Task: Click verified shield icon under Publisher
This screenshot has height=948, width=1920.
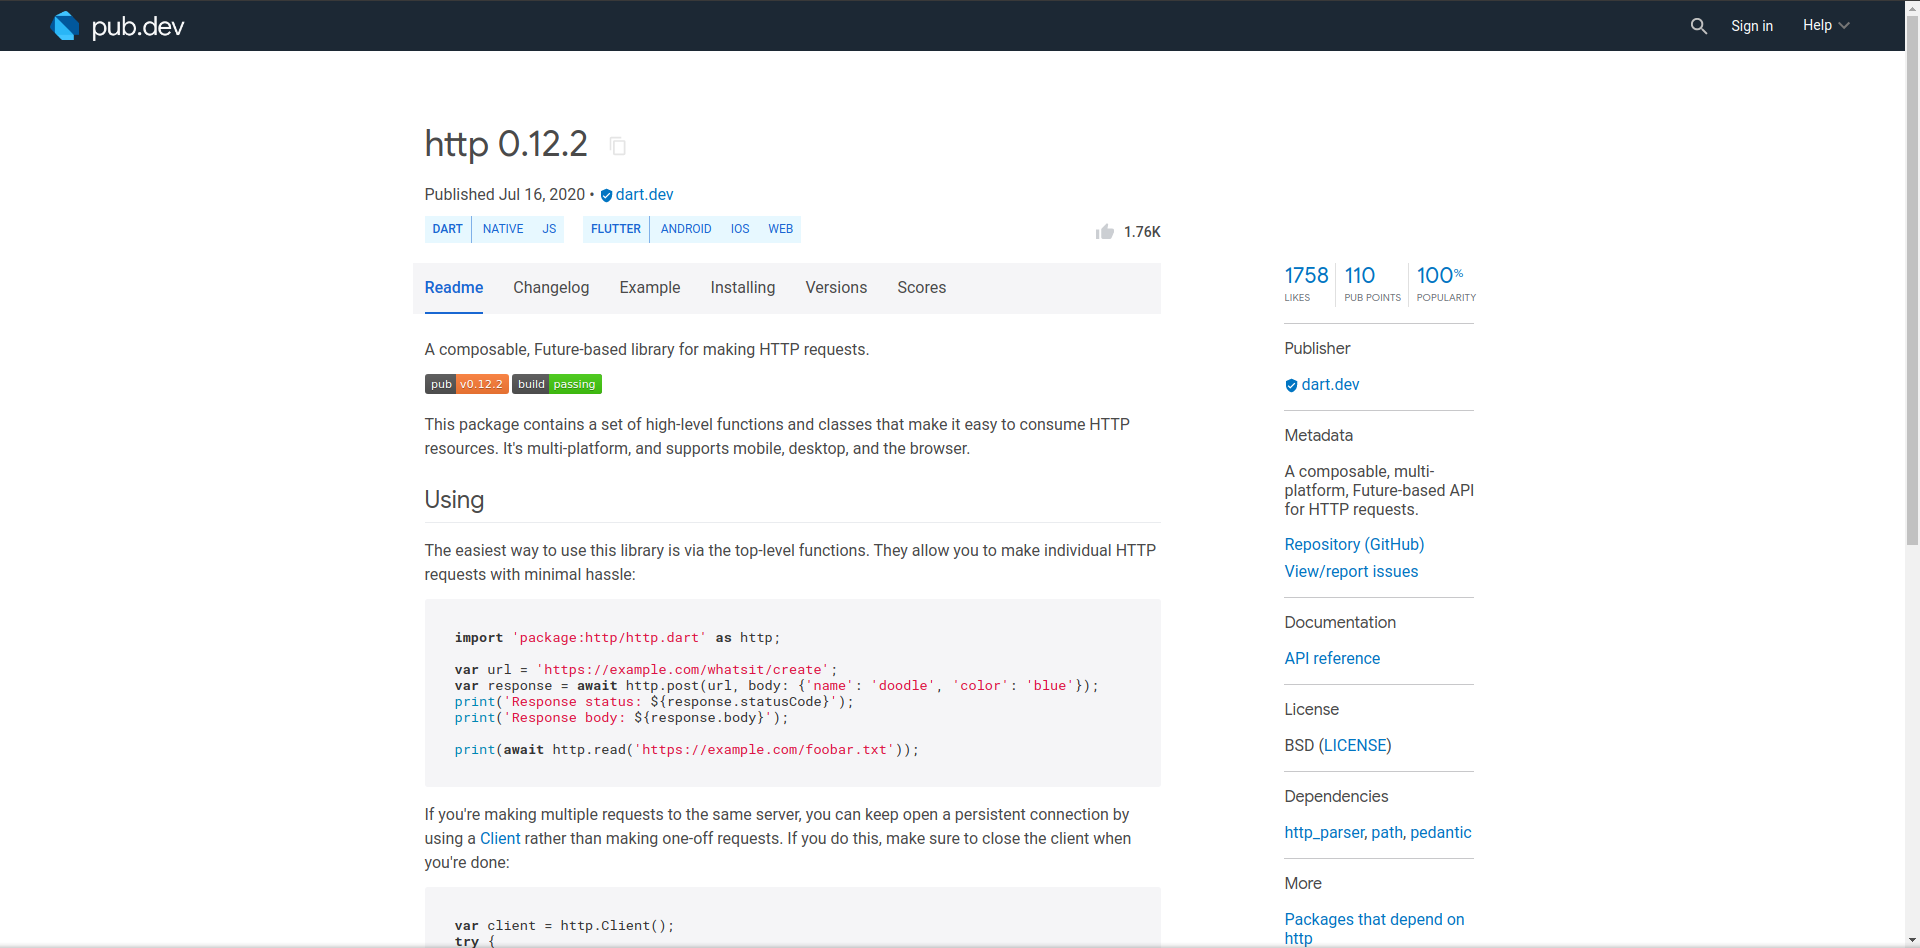Action: tap(1291, 385)
